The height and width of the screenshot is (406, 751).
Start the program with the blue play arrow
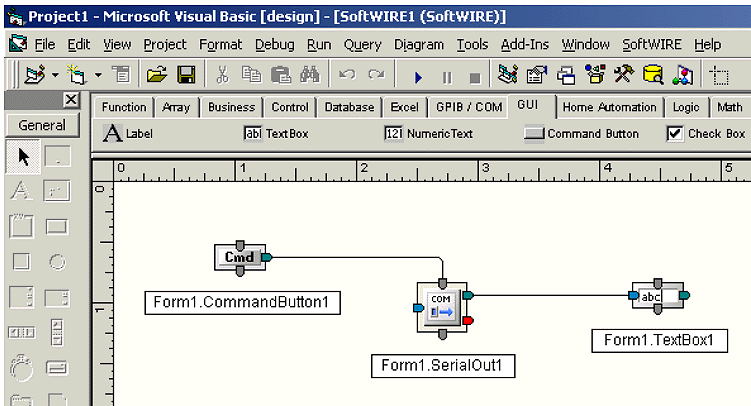click(x=418, y=77)
